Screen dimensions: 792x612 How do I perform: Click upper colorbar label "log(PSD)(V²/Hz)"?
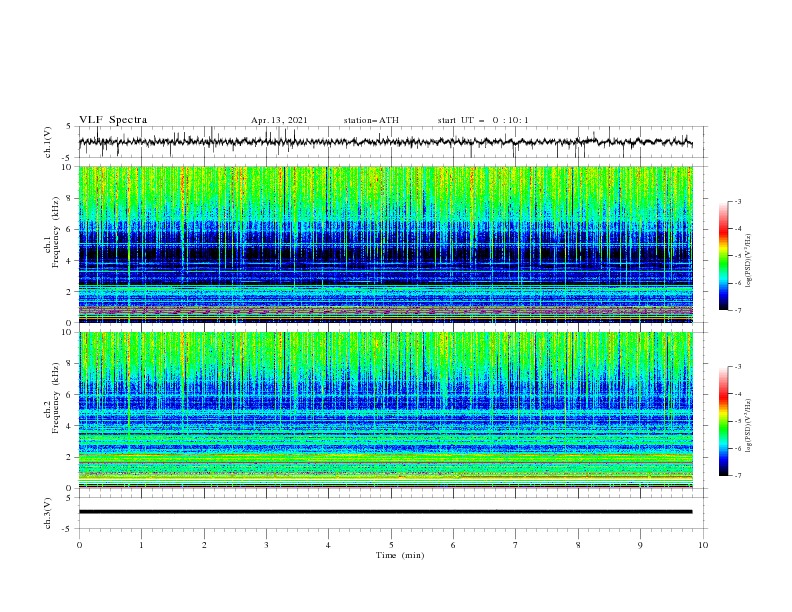[x=749, y=261]
